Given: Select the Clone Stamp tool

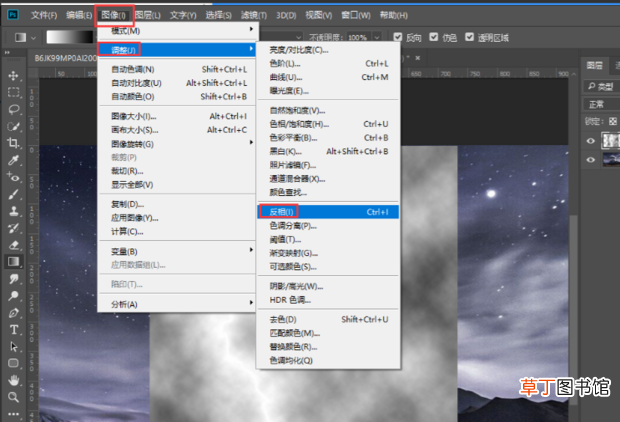Looking at the screenshot, I should click(x=13, y=211).
